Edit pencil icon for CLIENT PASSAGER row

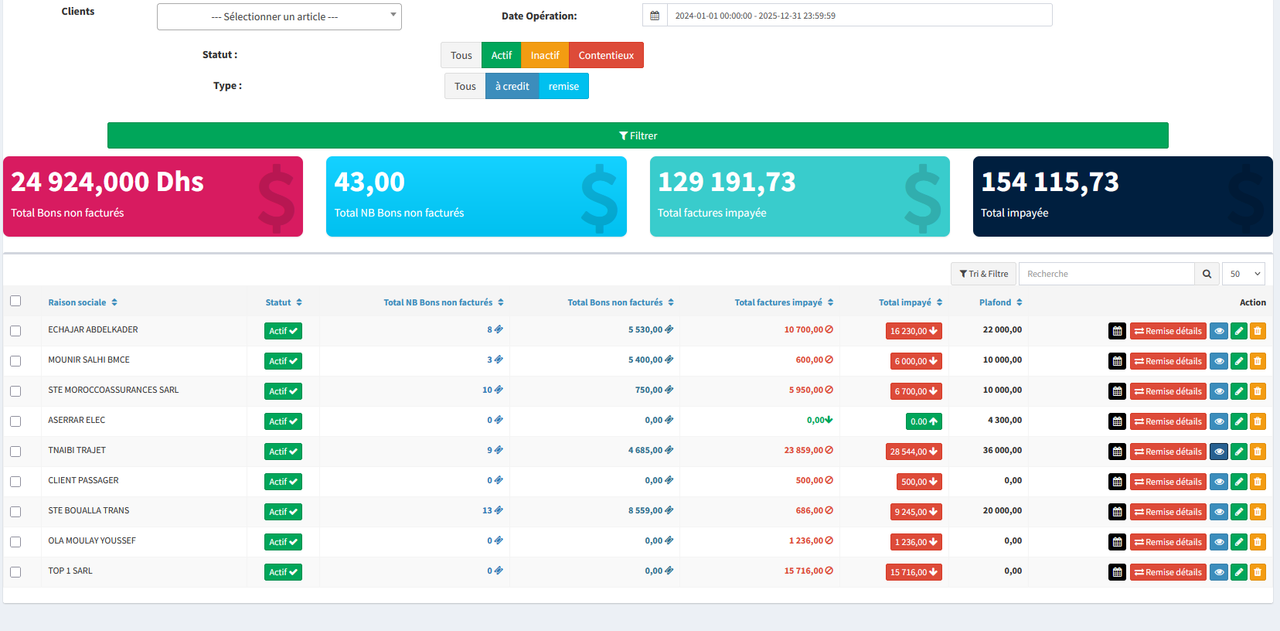click(x=1239, y=481)
